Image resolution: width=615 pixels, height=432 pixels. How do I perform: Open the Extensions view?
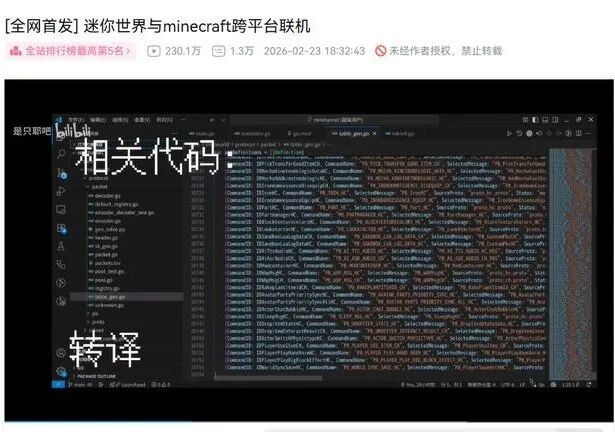click(61, 228)
